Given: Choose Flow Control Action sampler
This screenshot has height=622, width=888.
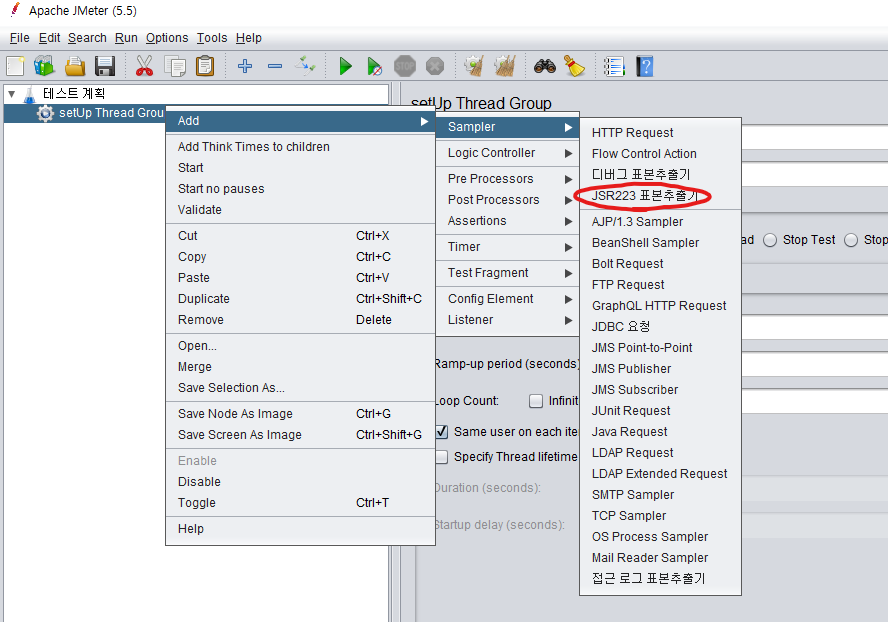Looking at the screenshot, I should (x=660, y=154).
